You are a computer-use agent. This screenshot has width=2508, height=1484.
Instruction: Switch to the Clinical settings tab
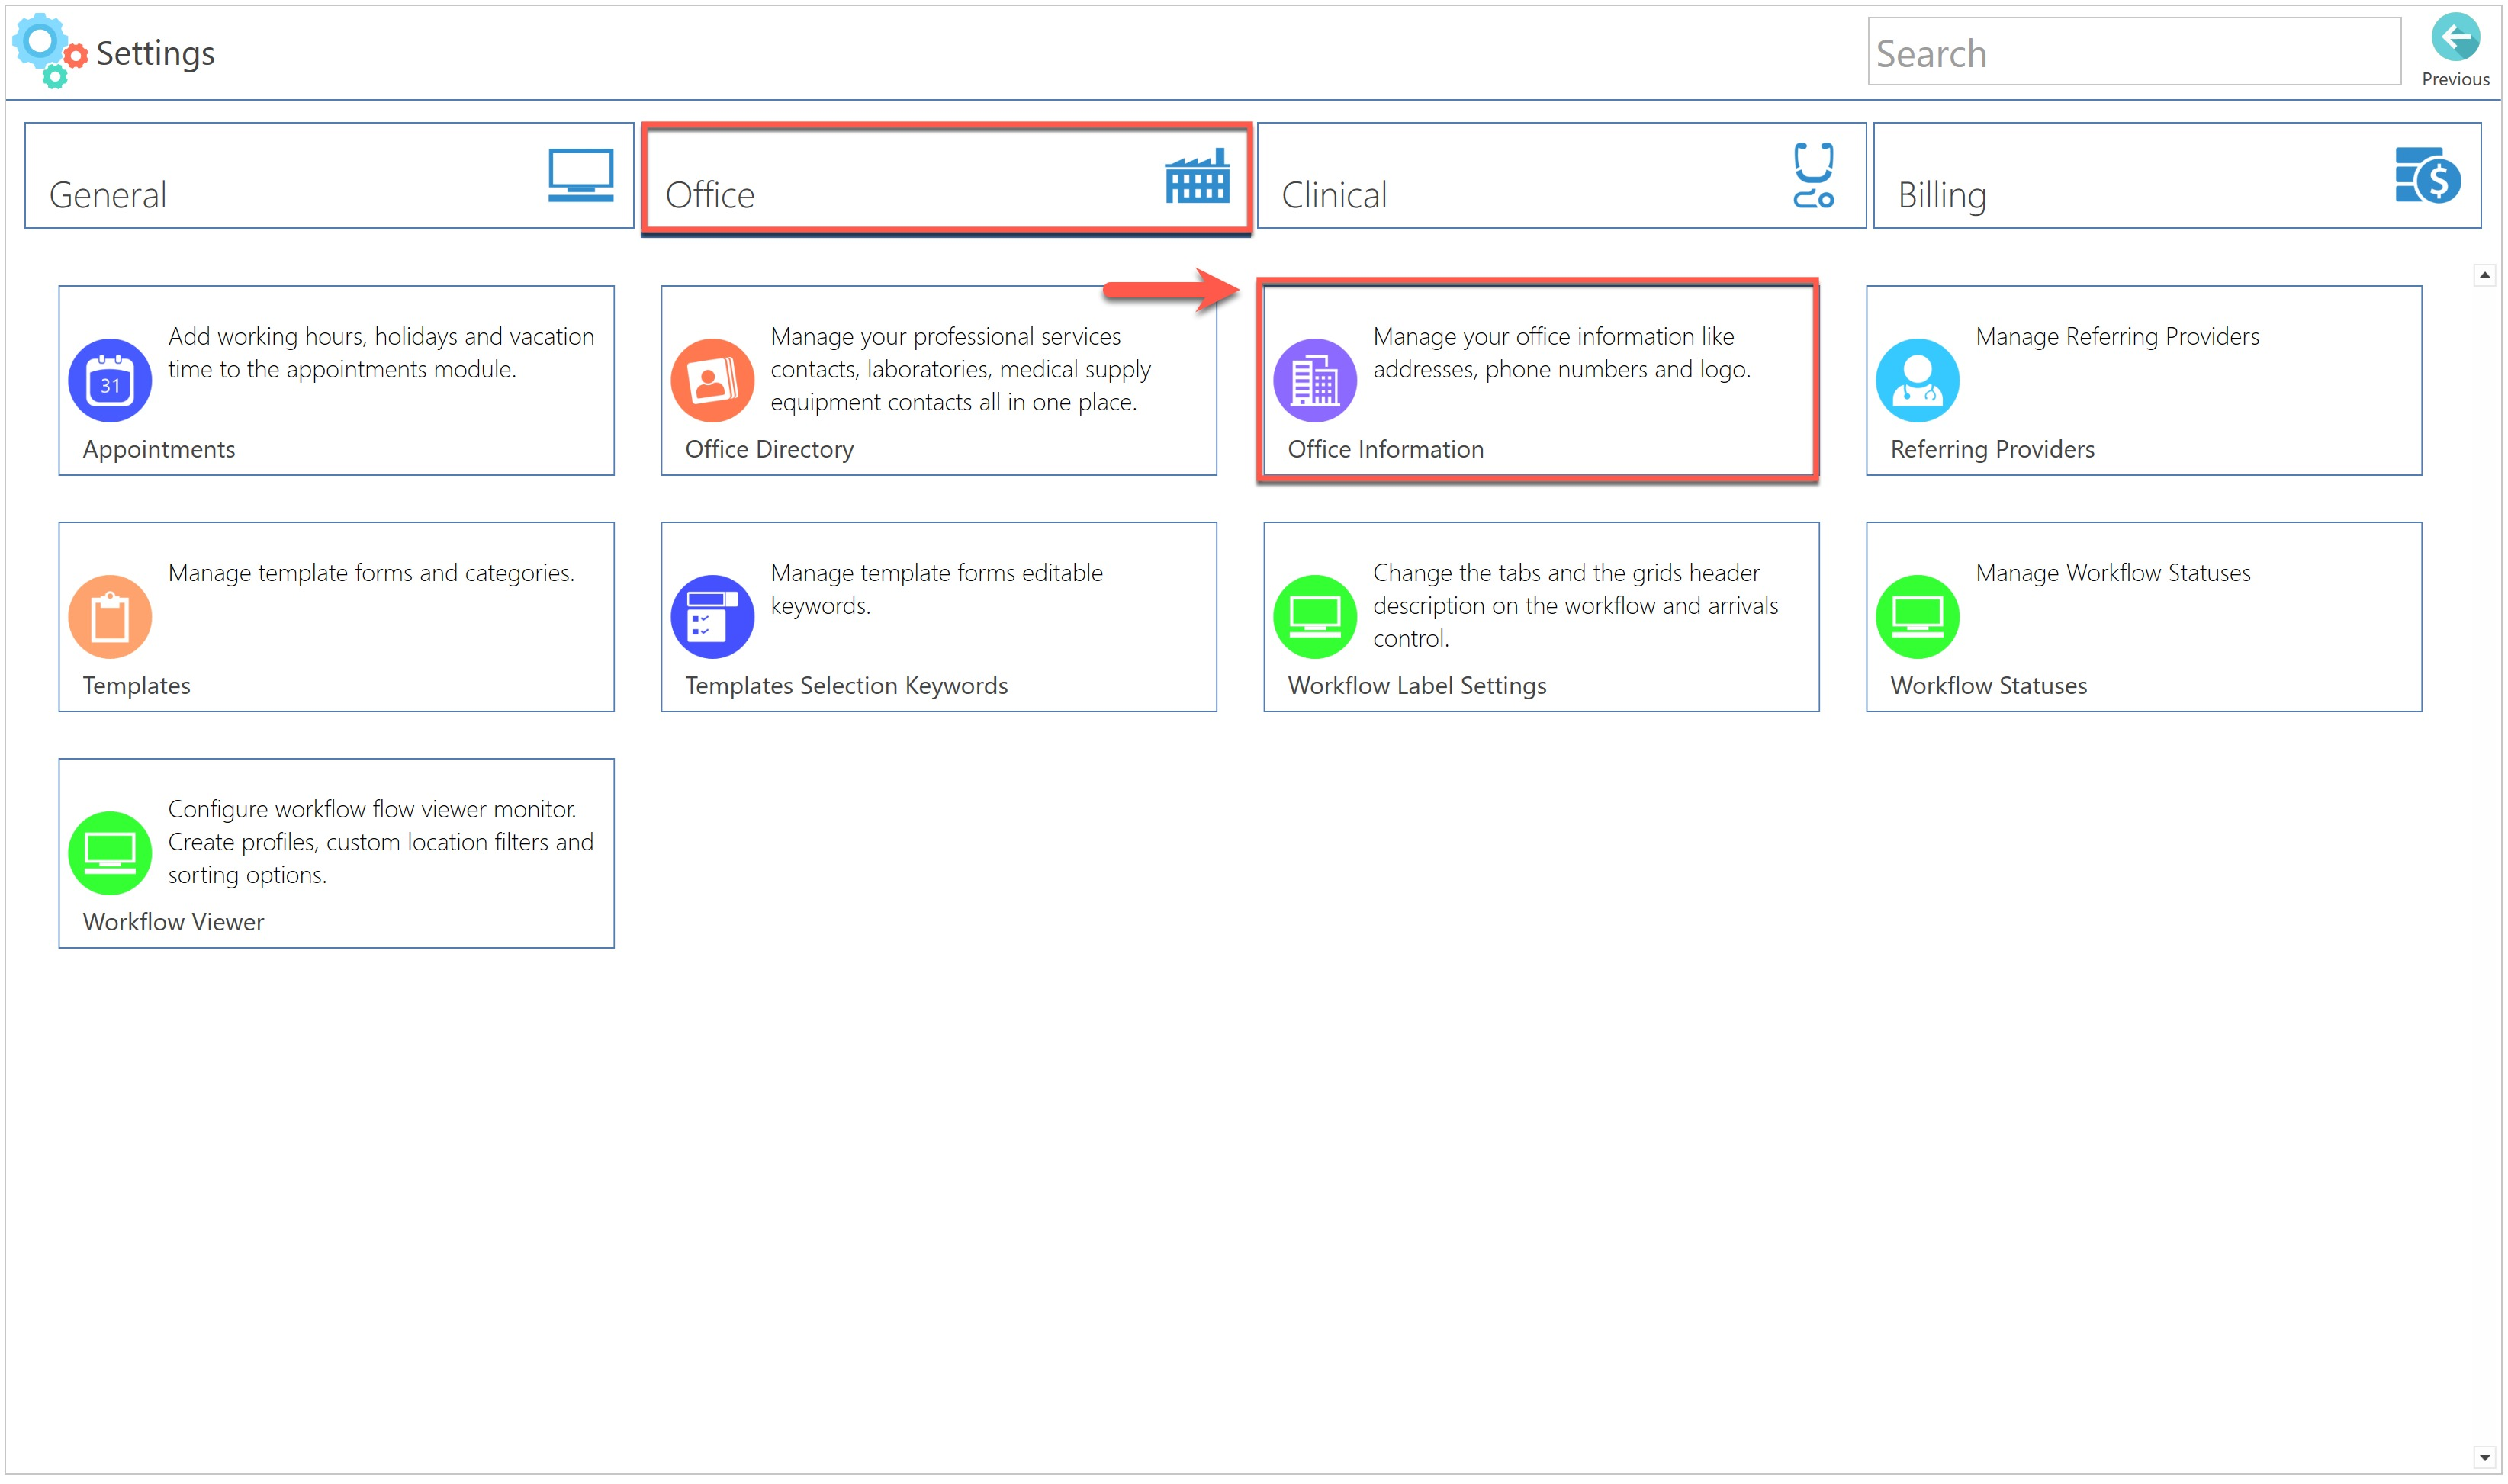click(1560, 176)
